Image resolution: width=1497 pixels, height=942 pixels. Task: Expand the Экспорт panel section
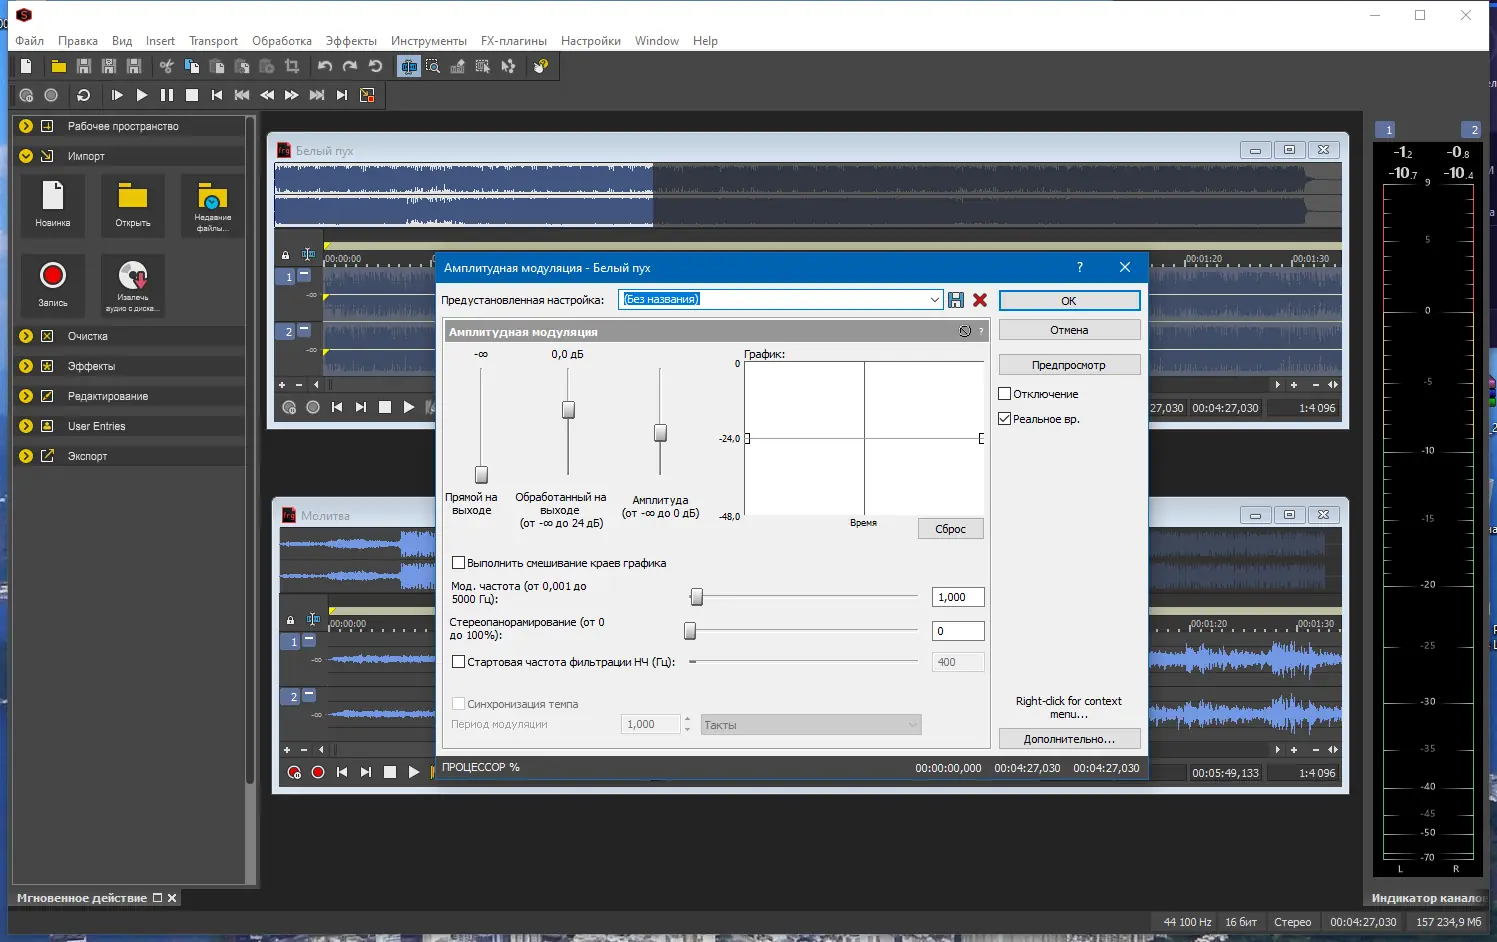pos(26,456)
